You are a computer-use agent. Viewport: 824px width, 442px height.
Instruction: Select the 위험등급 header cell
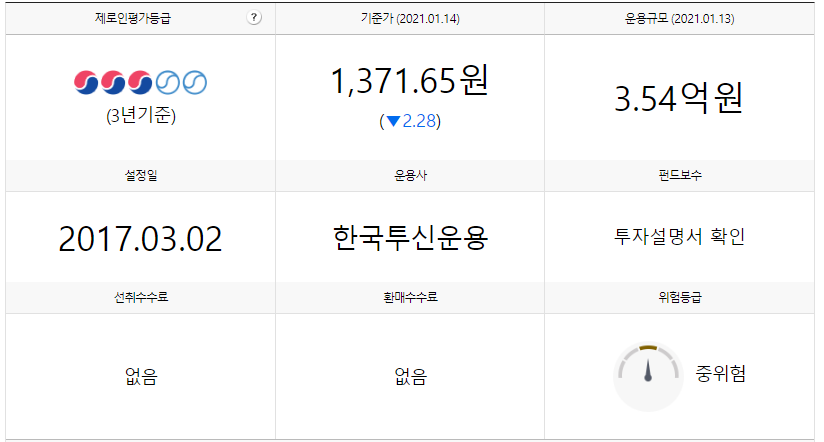pyautogui.click(x=679, y=297)
